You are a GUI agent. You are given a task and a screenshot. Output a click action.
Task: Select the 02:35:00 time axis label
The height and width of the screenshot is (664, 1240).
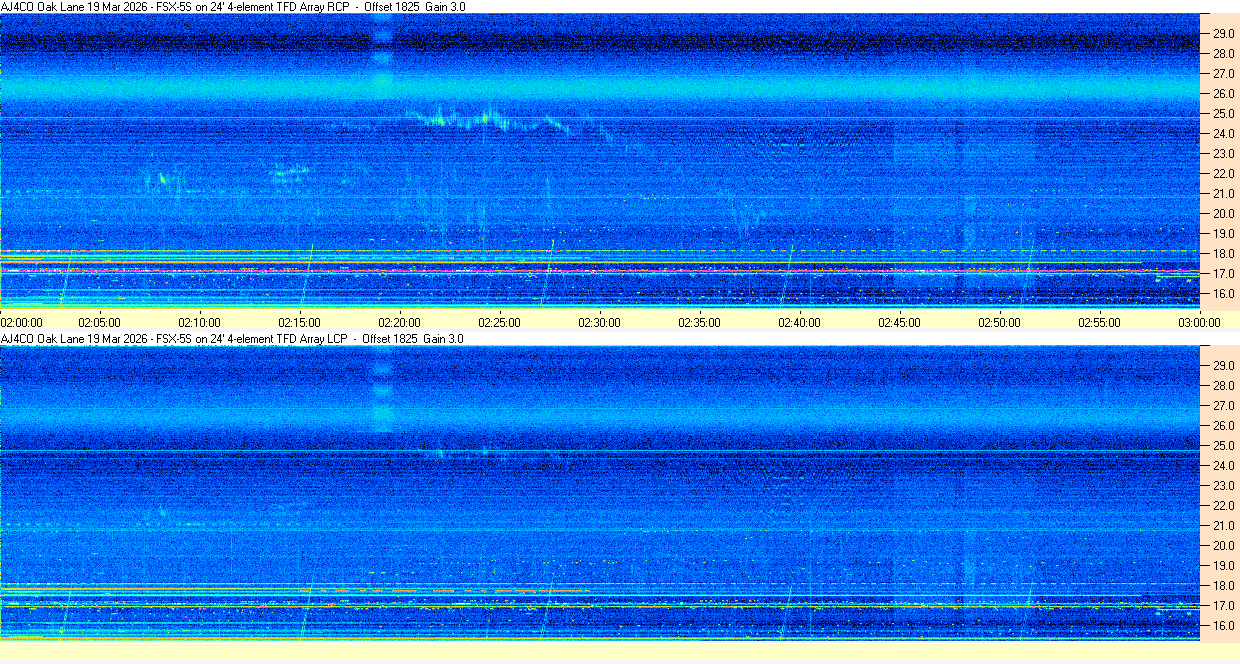699,323
